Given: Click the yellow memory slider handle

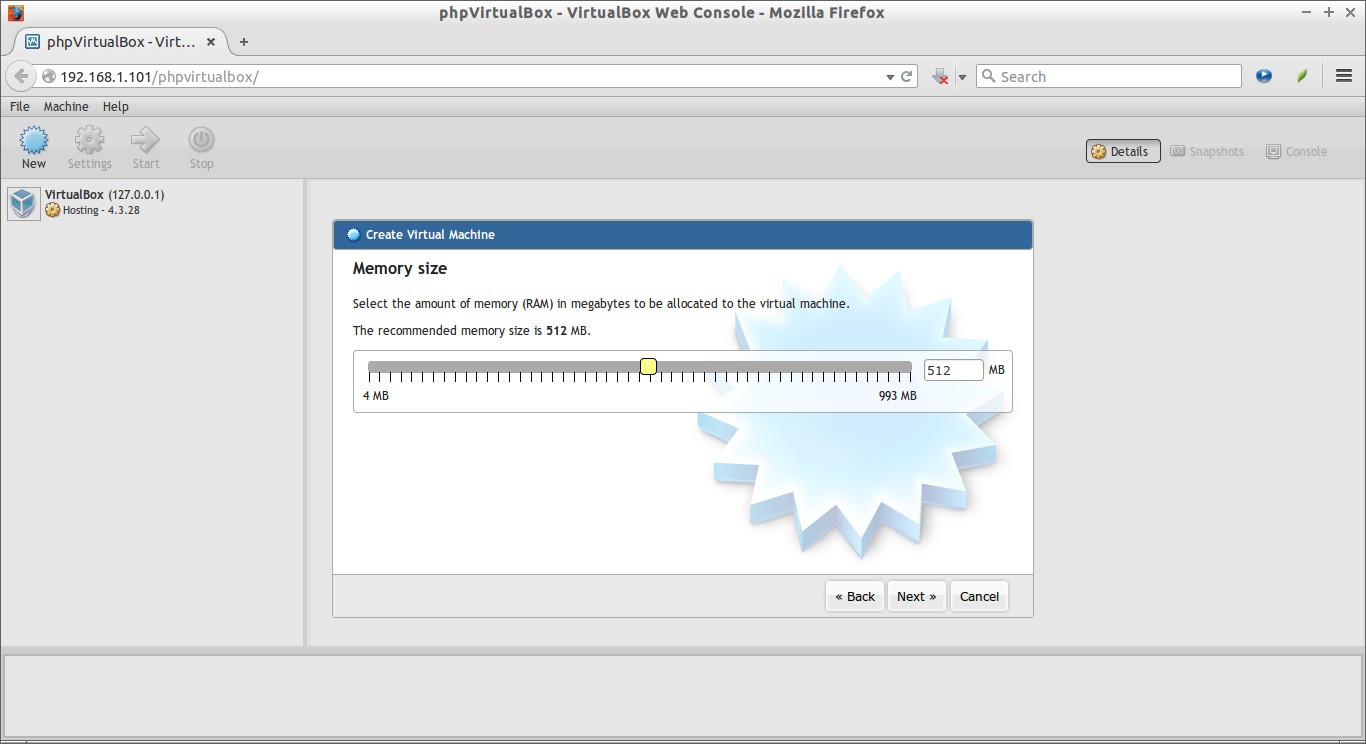Looking at the screenshot, I should (x=648, y=367).
